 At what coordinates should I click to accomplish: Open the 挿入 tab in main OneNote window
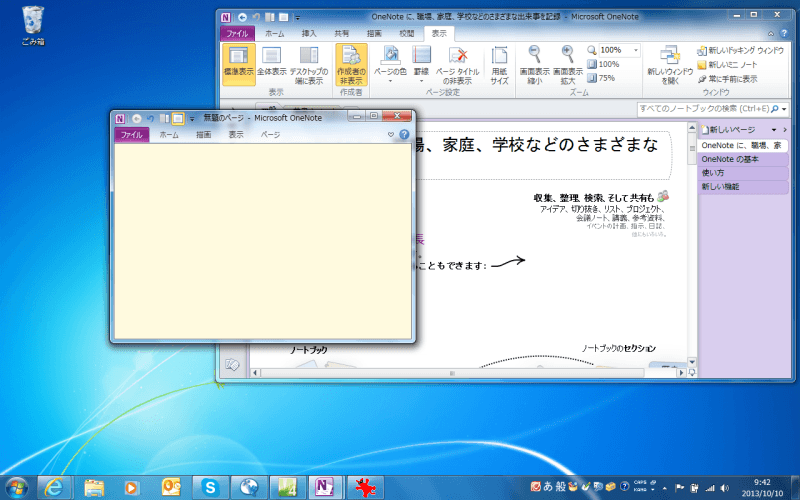click(309, 34)
